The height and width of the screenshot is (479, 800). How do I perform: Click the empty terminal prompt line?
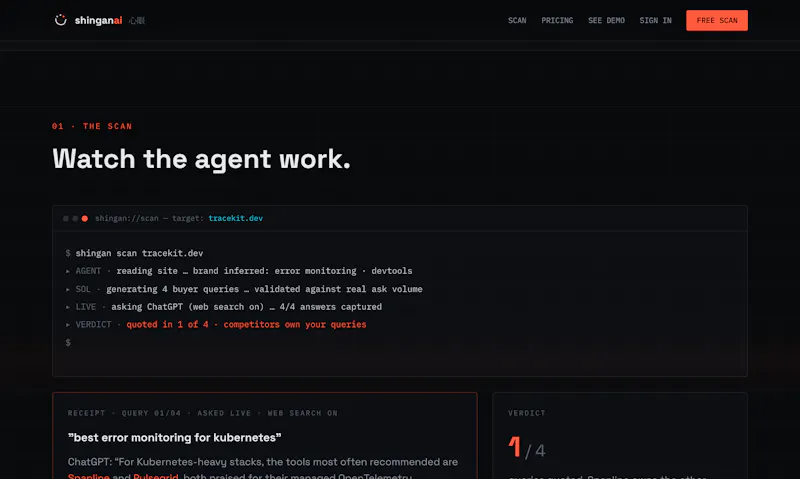click(x=68, y=342)
